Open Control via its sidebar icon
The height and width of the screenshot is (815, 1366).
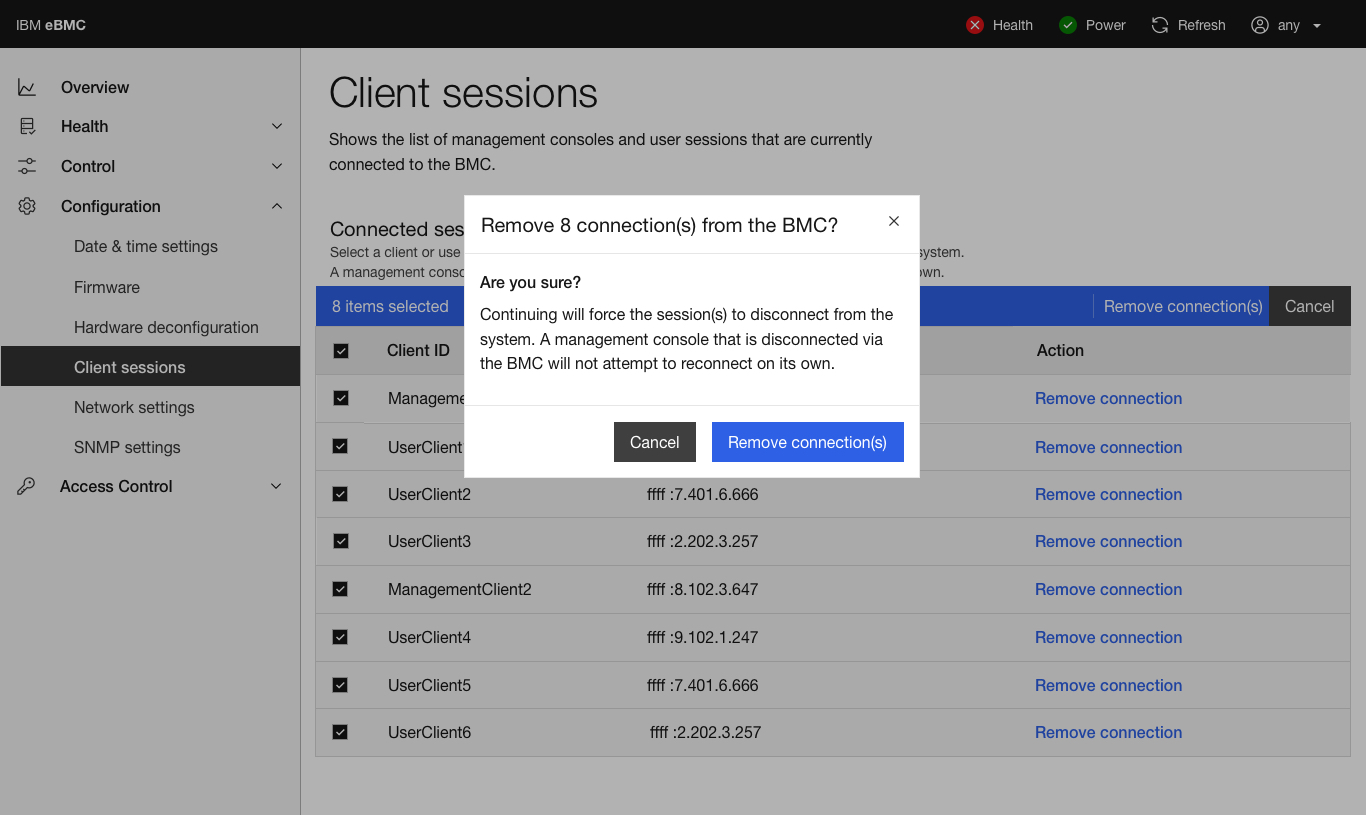pyautogui.click(x=26, y=166)
